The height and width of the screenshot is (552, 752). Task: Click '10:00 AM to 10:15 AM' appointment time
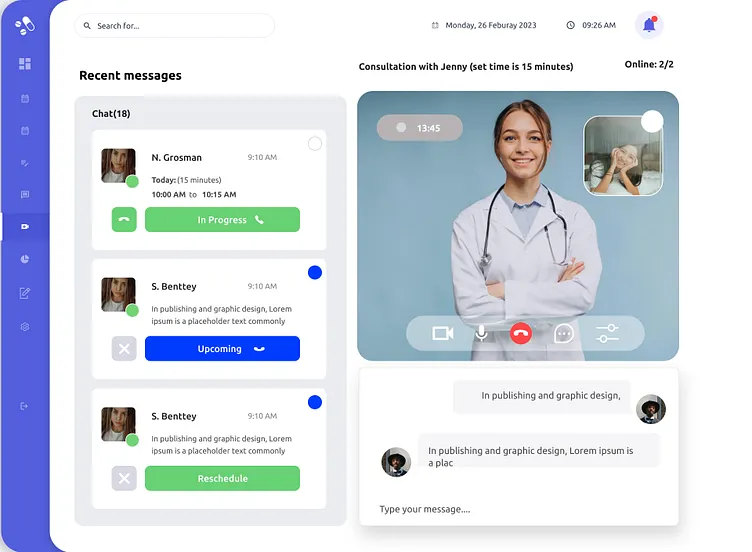pos(194,194)
